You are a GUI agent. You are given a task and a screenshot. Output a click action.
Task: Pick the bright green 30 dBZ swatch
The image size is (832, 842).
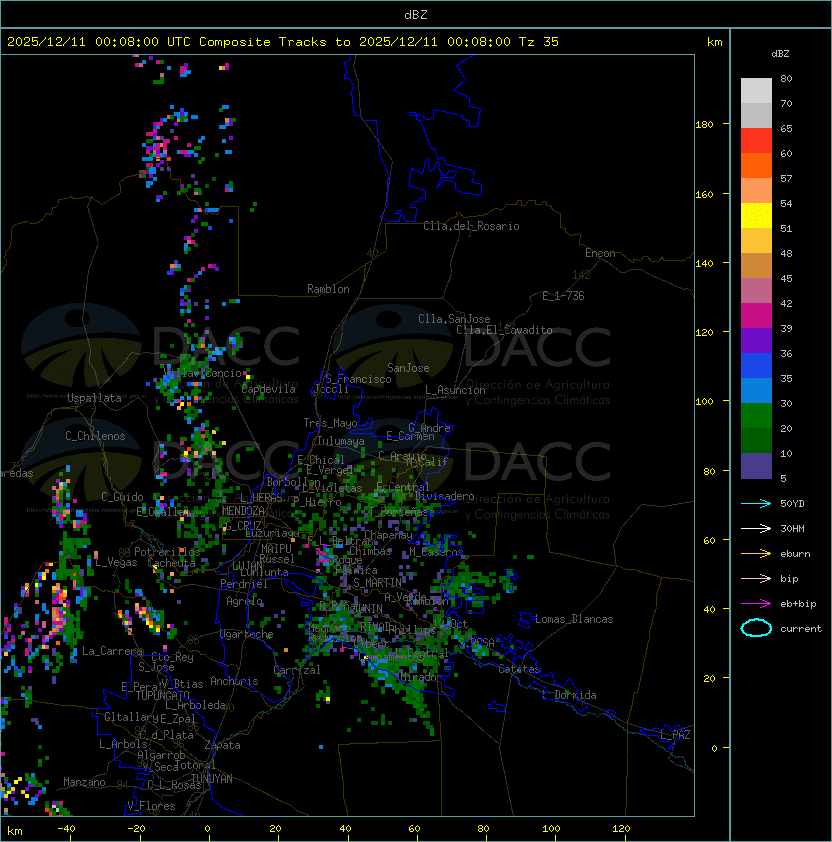coord(756,415)
